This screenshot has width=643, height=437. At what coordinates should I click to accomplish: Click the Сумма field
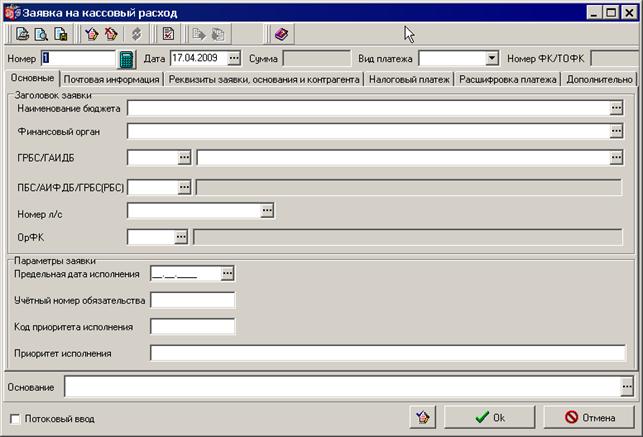(317, 58)
